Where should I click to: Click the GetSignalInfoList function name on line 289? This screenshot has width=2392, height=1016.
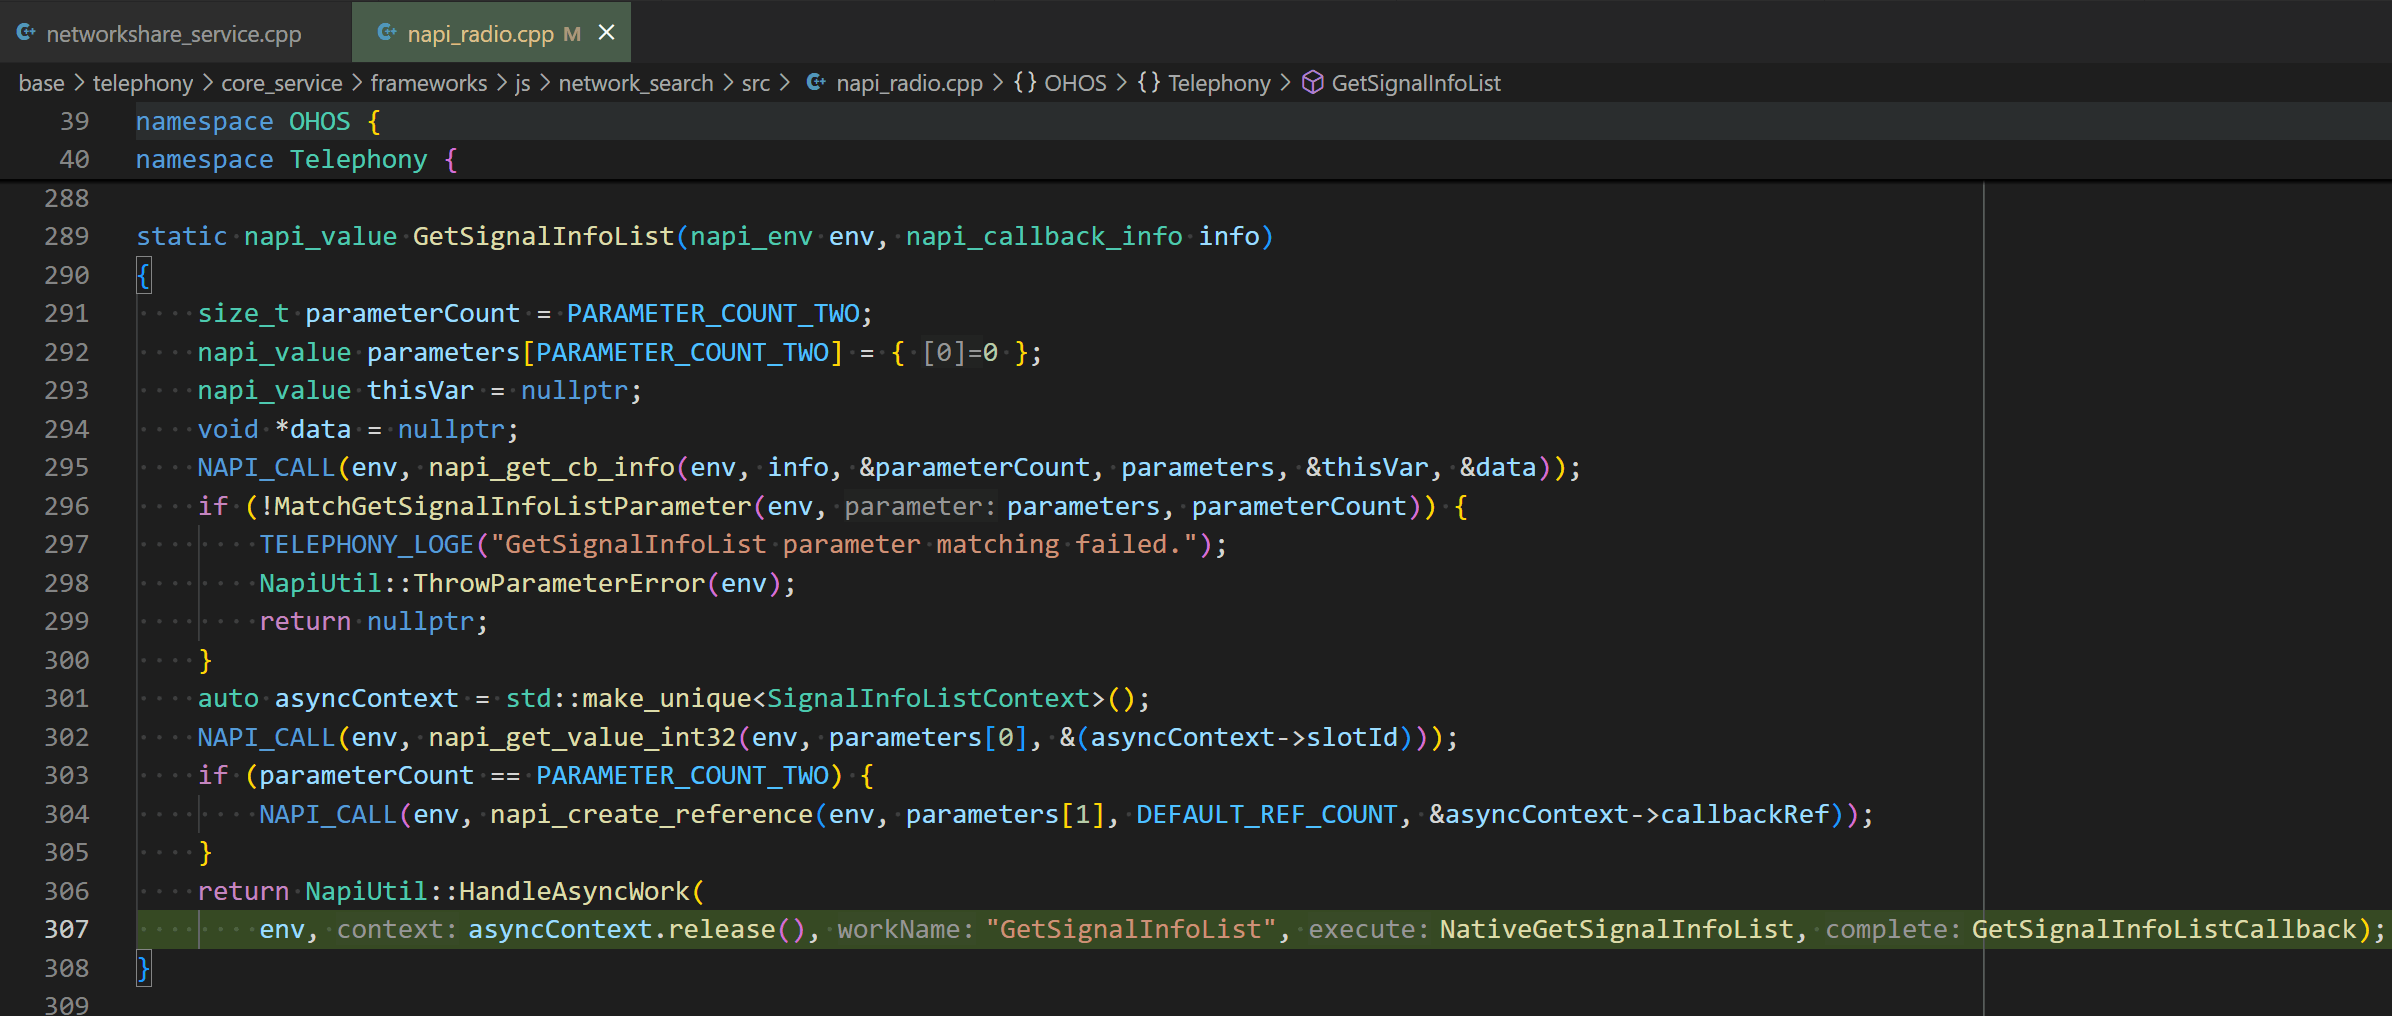pos(544,237)
